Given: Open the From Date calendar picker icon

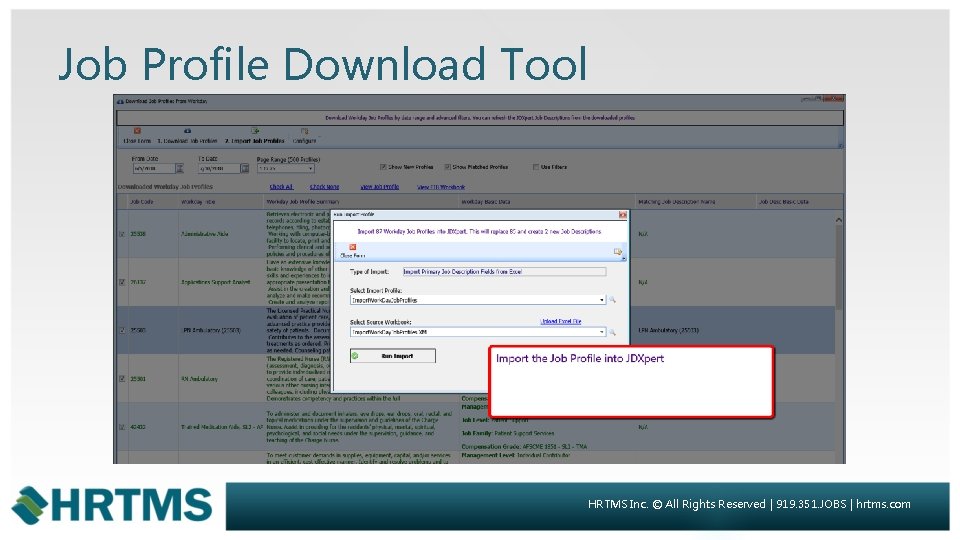Looking at the screenshot, I should coord(179,168).
